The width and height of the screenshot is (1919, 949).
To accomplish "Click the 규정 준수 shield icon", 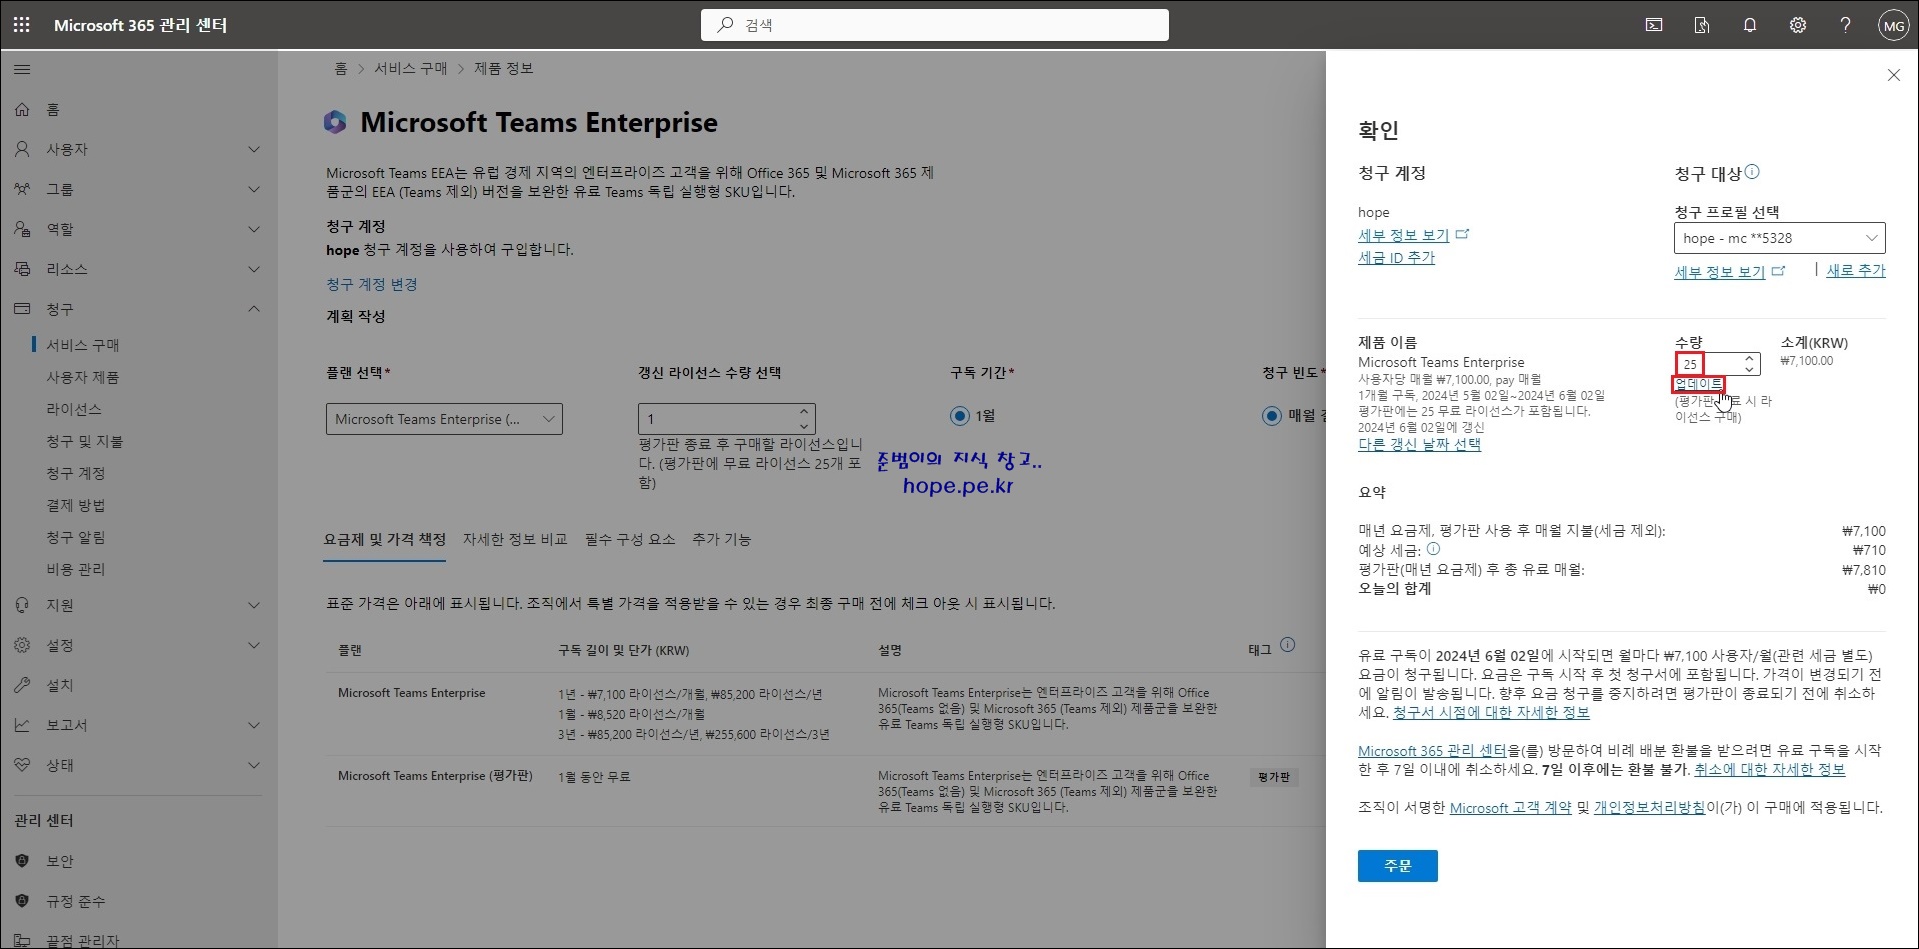I will pyautogui.click(x=22, y=901).
